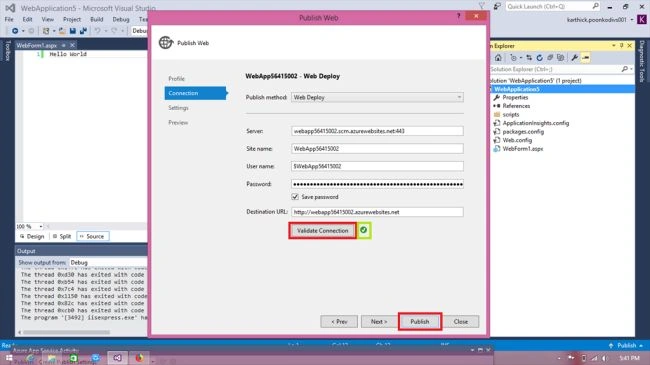Open the Debug solution configuration dropdown
650x365 pixels.
(x=140, y=31)
